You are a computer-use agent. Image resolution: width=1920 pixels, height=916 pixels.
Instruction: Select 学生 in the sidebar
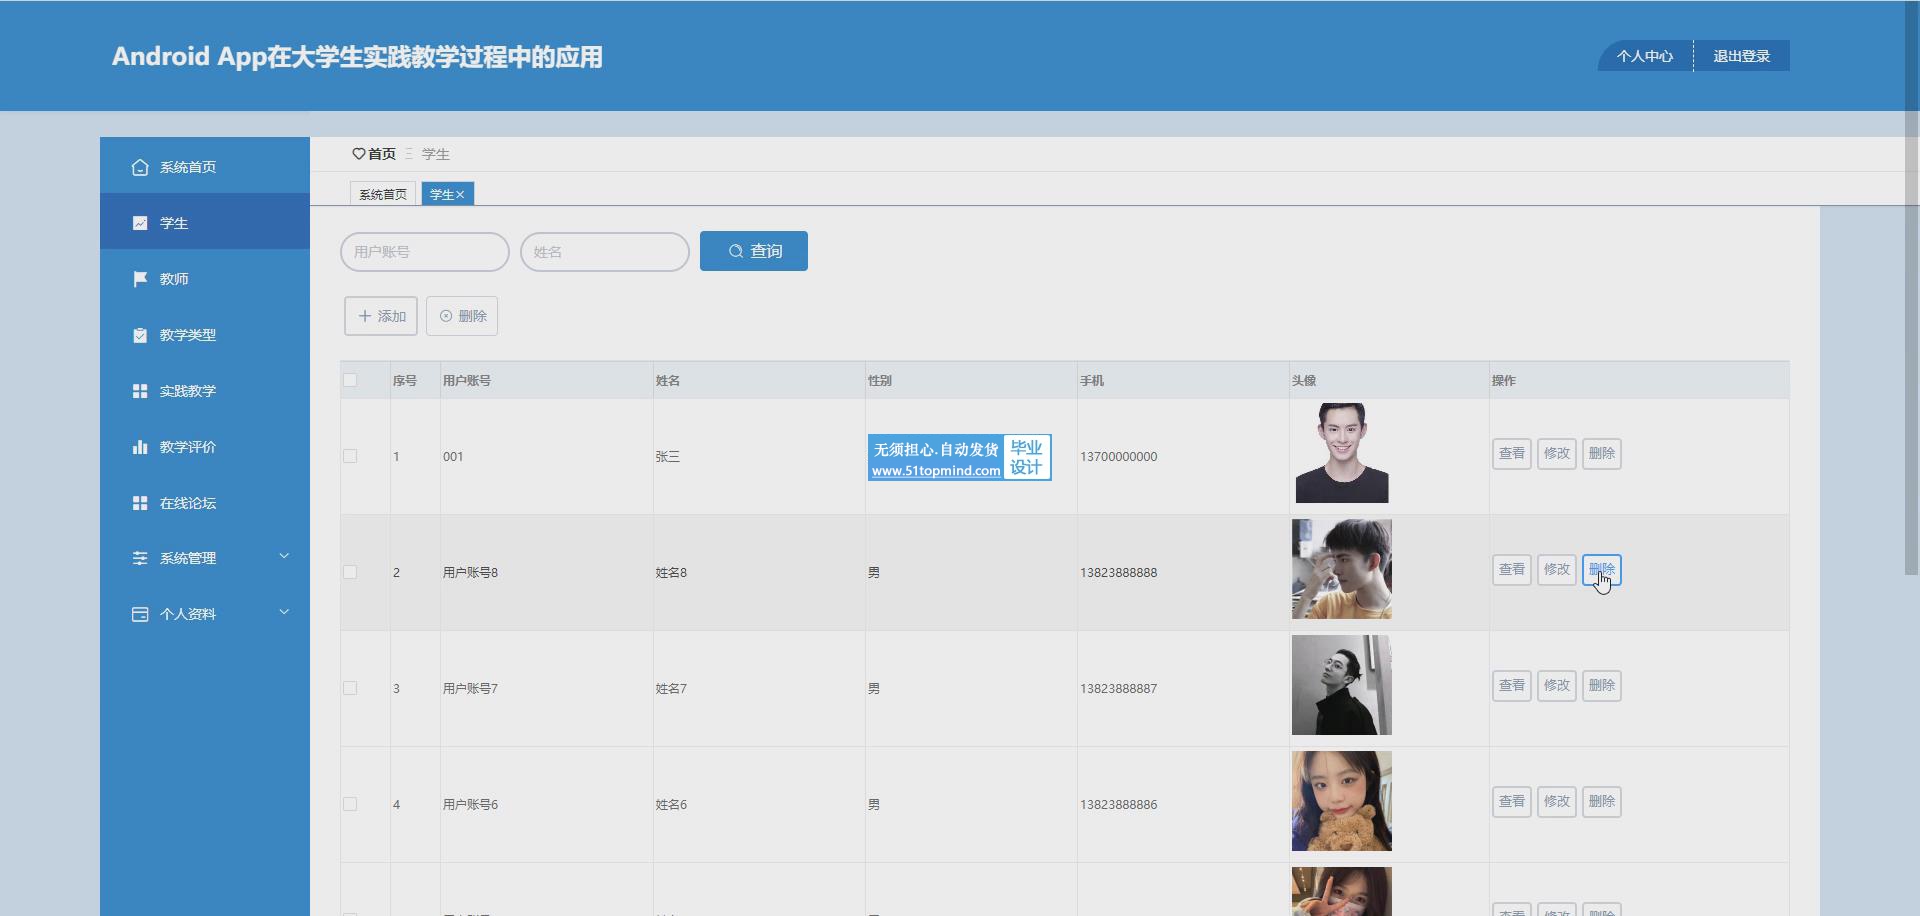tap(205, 223)
